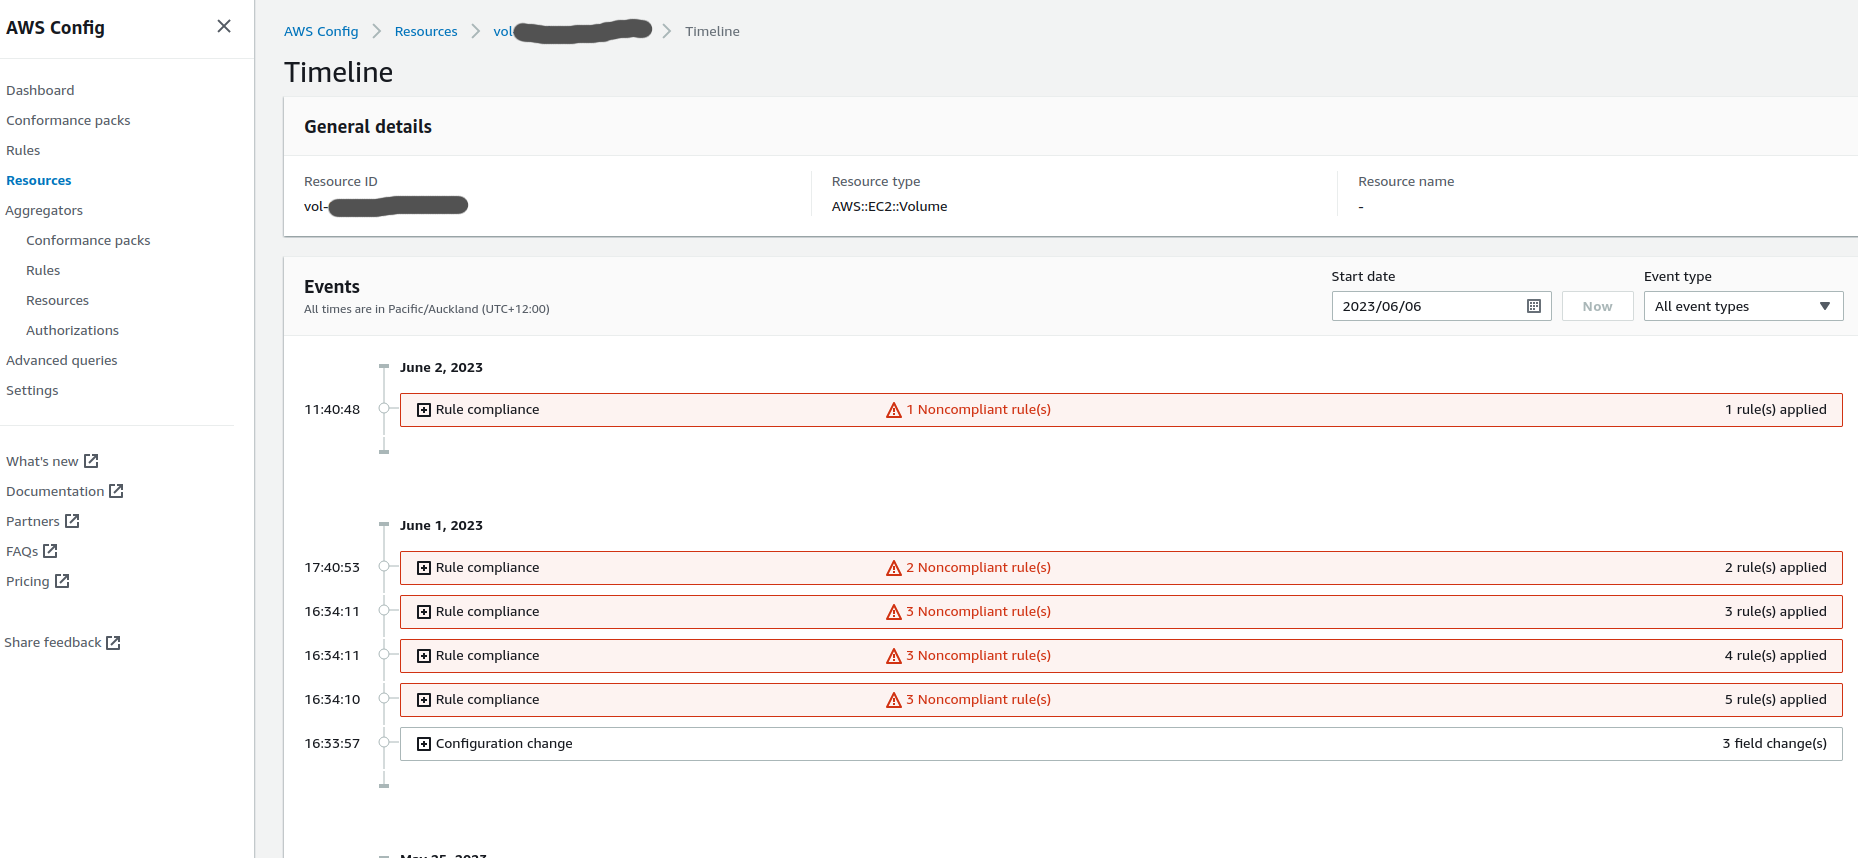The width and height of the screenshot is (1858, 858).
Task: Open the FAQs external link icon
Action: 50,550
